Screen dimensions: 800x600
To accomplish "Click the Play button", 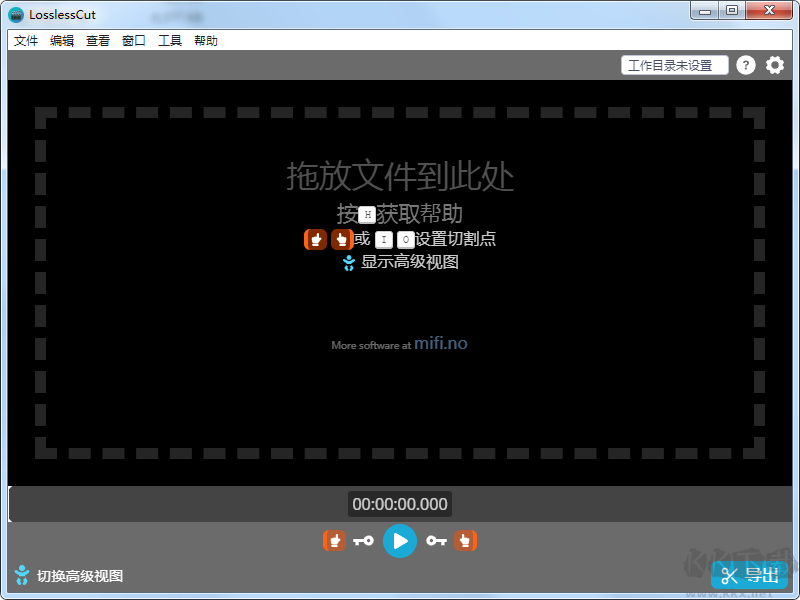I will coord(400,540).
